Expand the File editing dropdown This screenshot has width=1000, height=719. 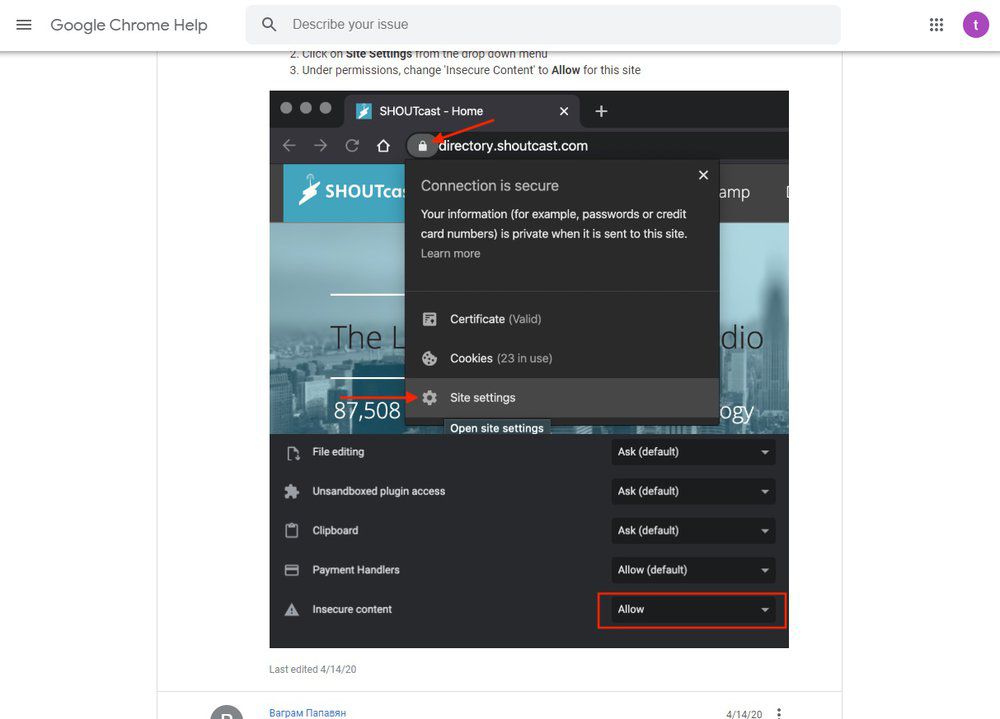tap(693, 452)
